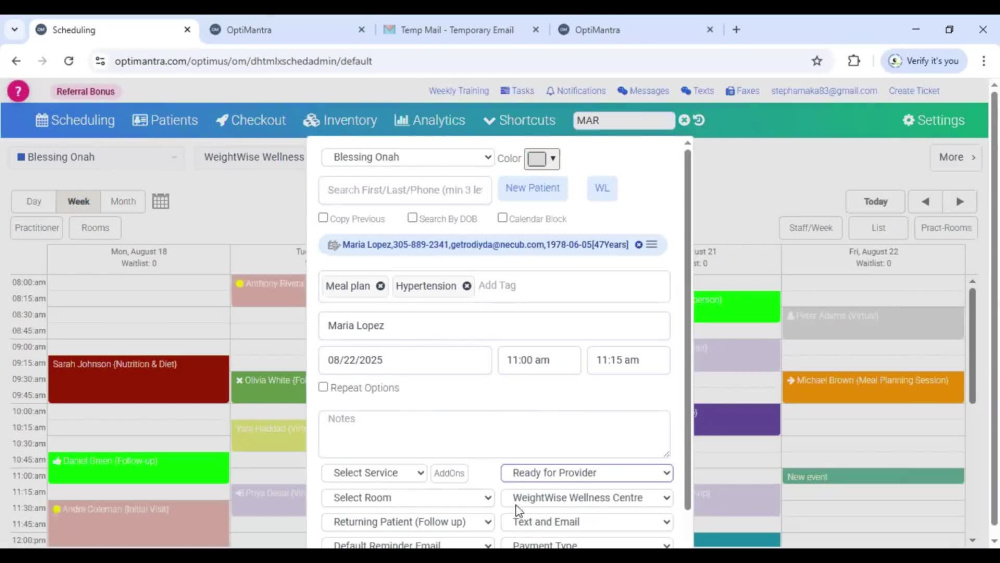The width and height of the screenshot is (1000, 563).
Task: Open the patient chip hamburger menu
Action: pyautogui.click(x=651, y=245)
